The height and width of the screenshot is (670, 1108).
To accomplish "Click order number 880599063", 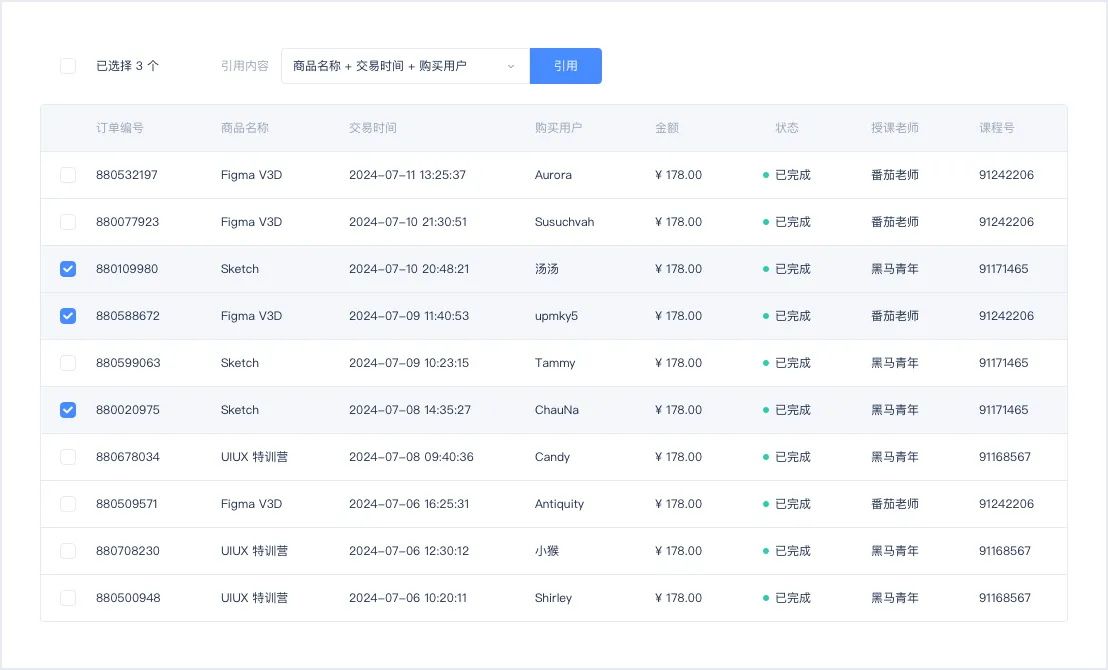I will point(129,363).
